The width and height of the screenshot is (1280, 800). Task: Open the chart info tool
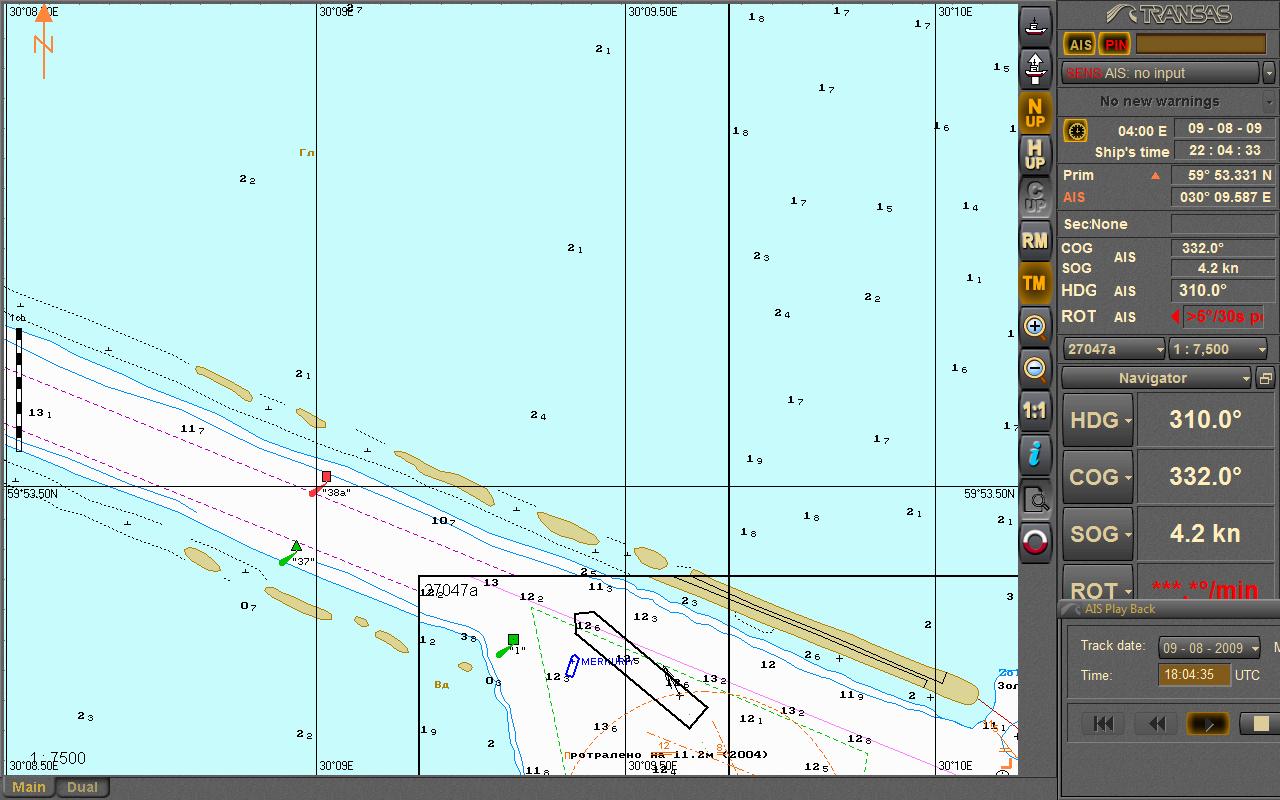[1035, 454]
